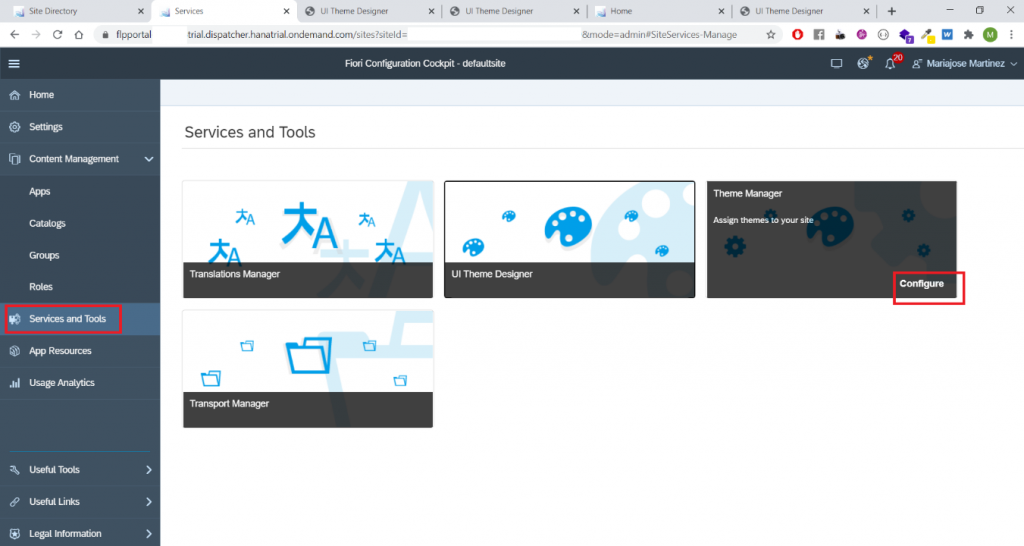Collapse the Content Management section
The width and height of the screenshot is (1024, 546).
[x=149, y=159]
